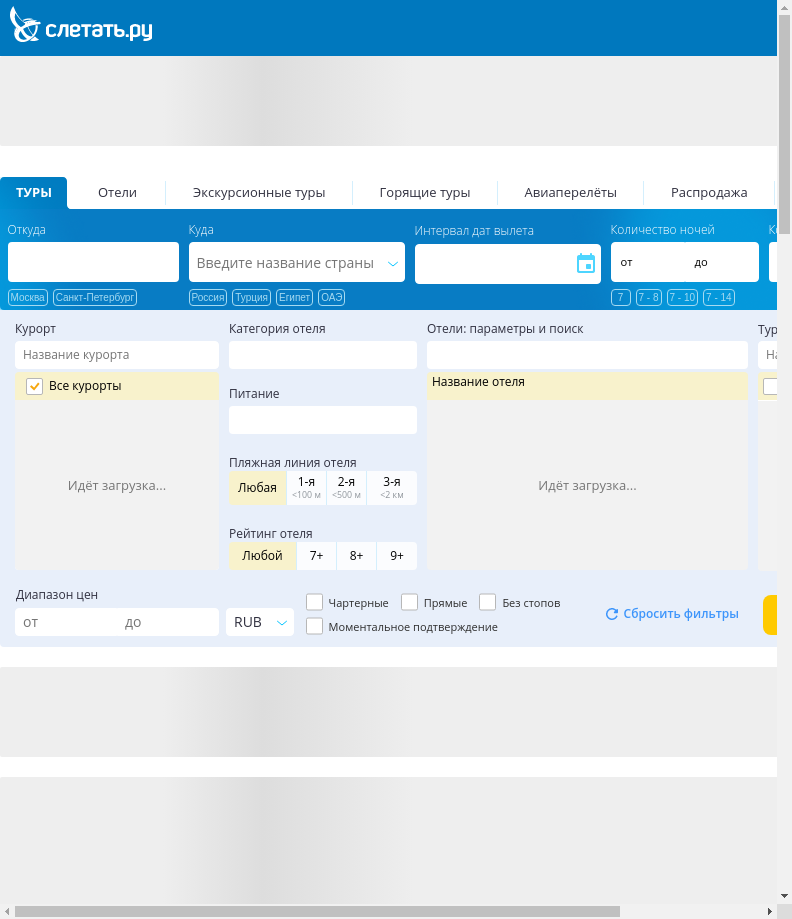Open the departure date calendar icon
This screenshot has width=792, height=919.
(586, 264)
